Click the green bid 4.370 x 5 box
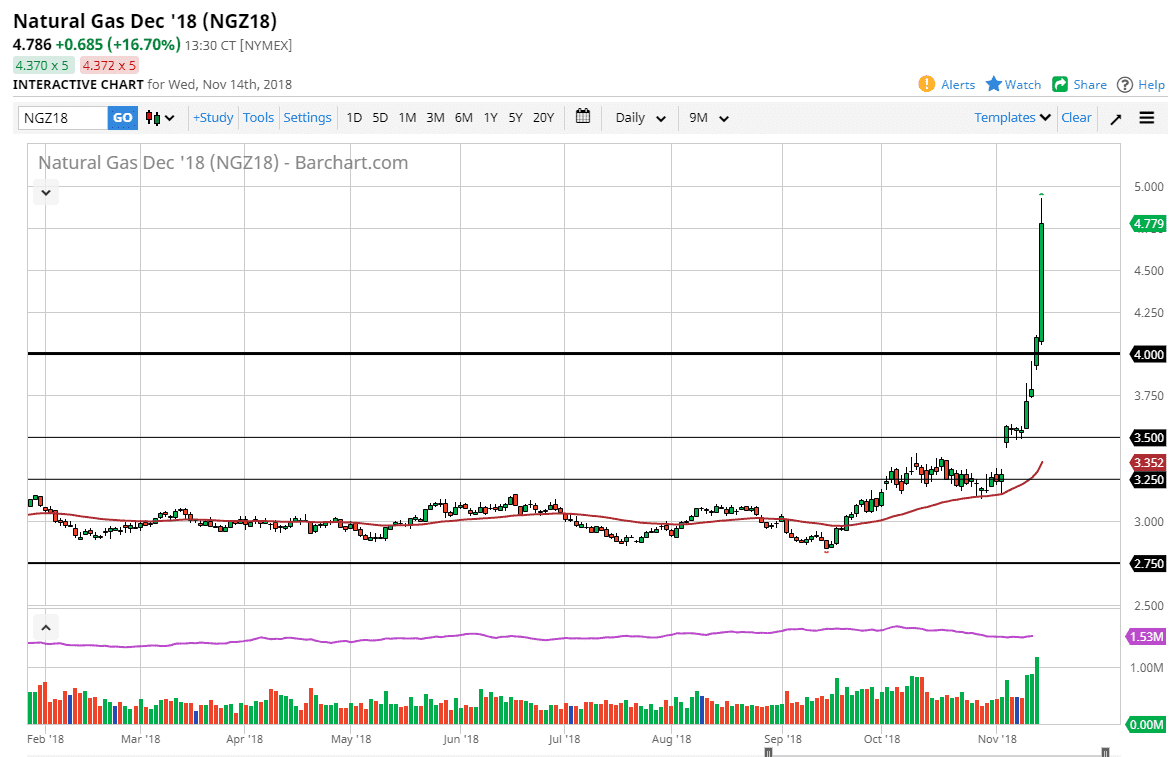 click(43, 66)
